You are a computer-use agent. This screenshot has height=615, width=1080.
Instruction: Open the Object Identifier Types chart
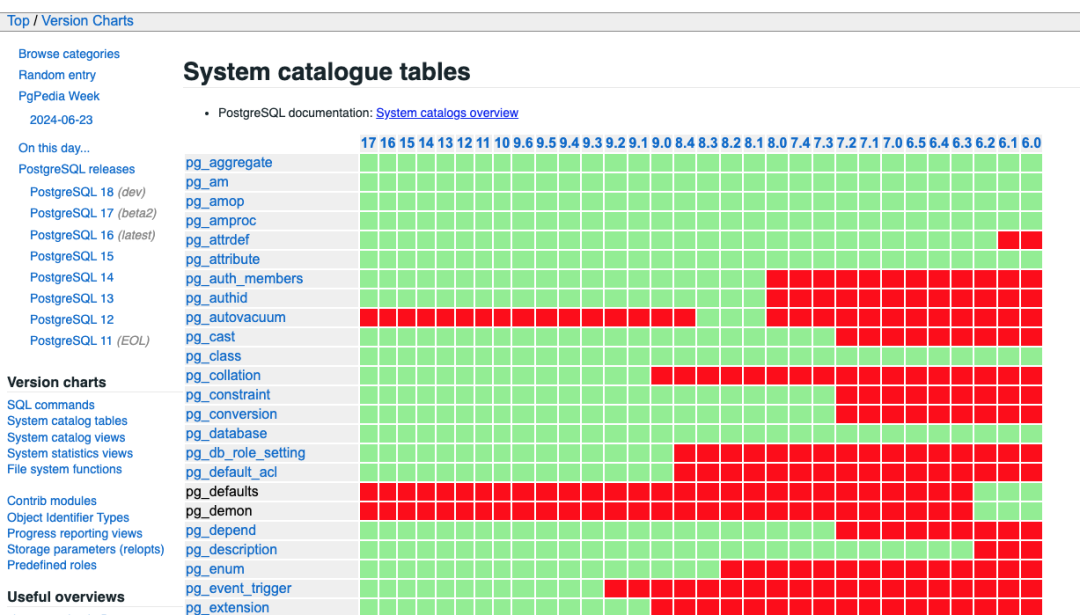(x=68, y=517)
